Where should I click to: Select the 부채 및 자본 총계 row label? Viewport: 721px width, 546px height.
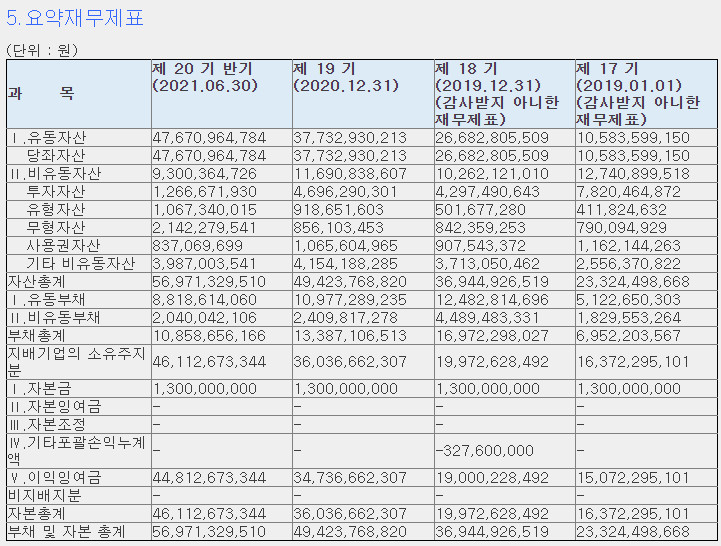tap(67, 532)
